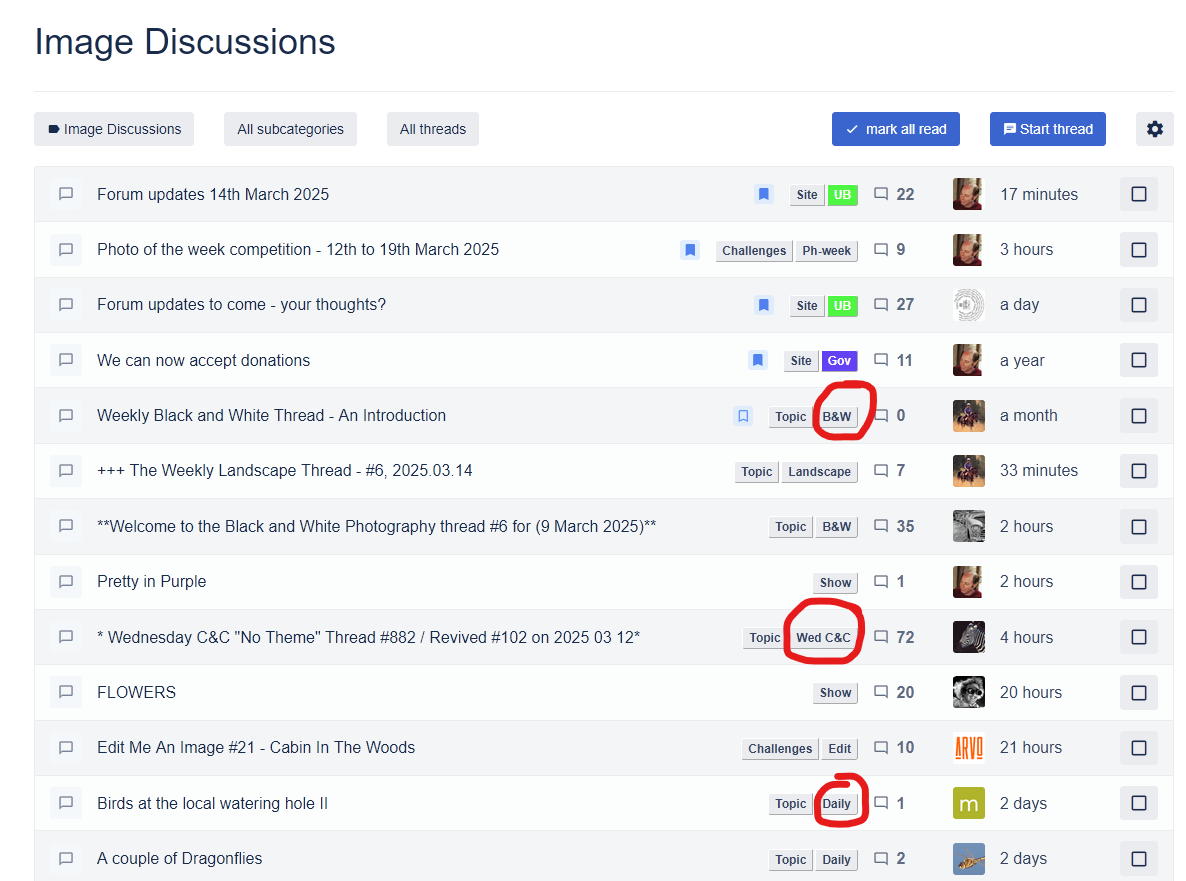Click outlined bookmark on Weekly Black and White row
The image size is (1186, 881).
coord(743,416)
